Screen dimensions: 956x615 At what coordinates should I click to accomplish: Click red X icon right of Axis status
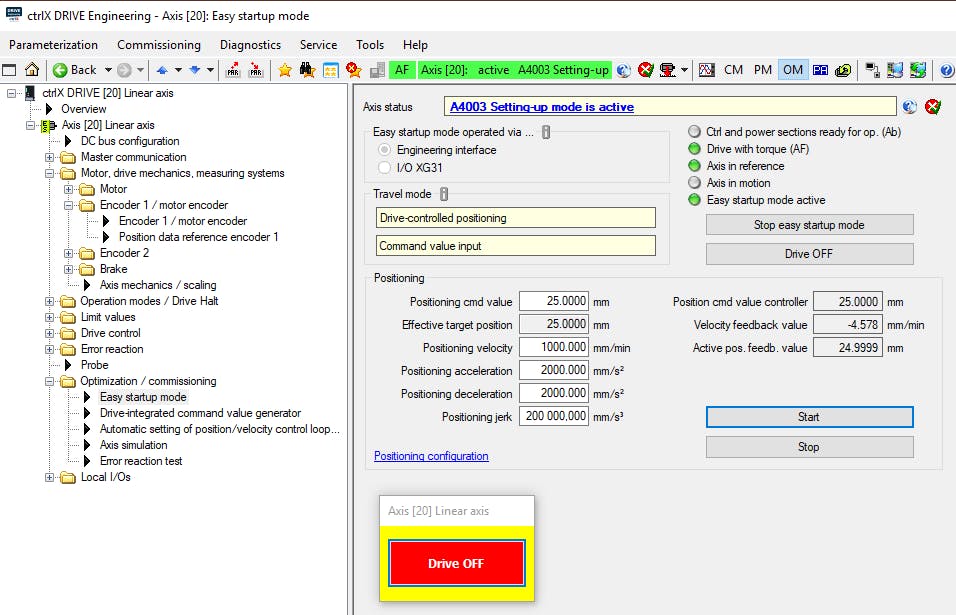point(932,107)
